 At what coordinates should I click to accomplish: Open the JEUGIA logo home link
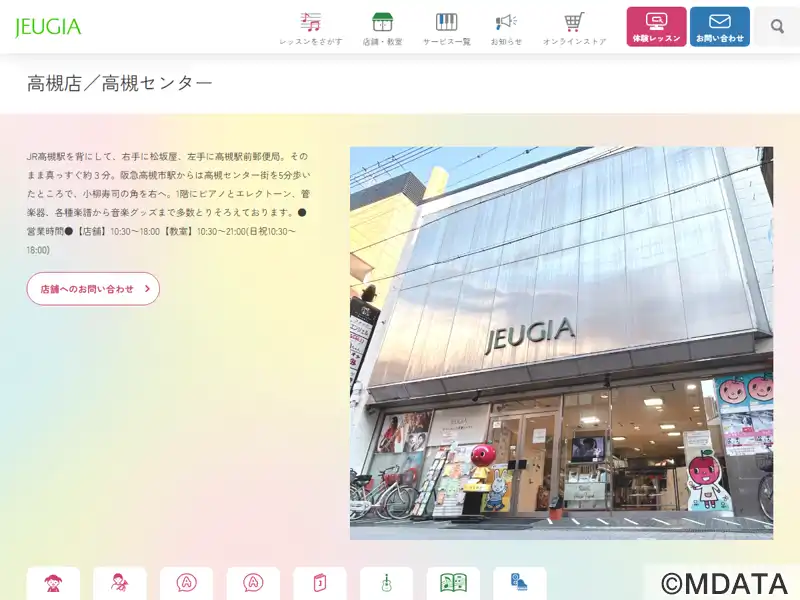coord(48,27)
